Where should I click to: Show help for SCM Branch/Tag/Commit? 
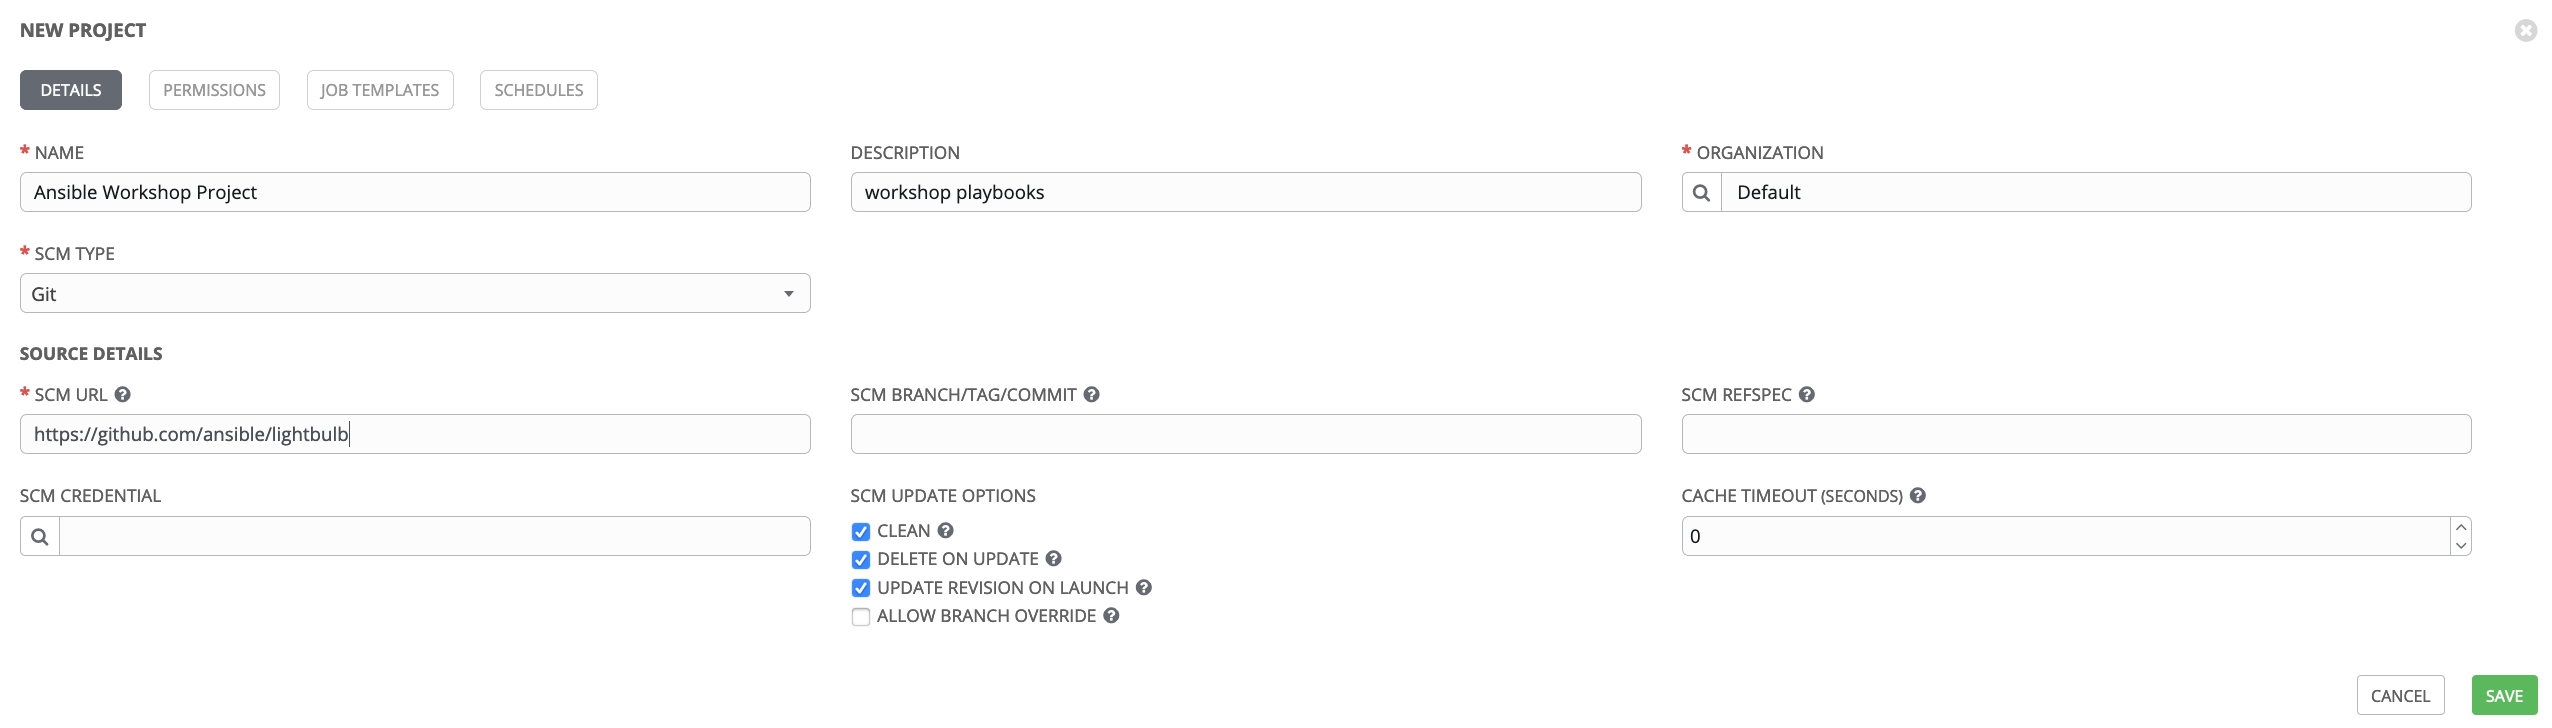tap(1092, 394)
